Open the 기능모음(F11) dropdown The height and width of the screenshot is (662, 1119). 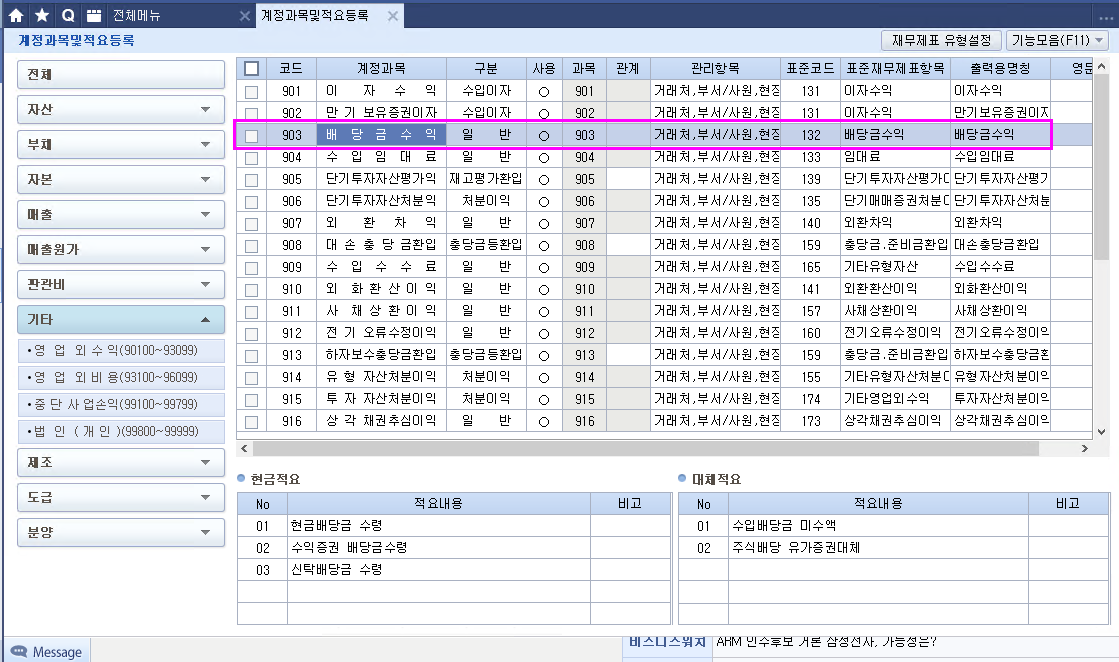1057,40
